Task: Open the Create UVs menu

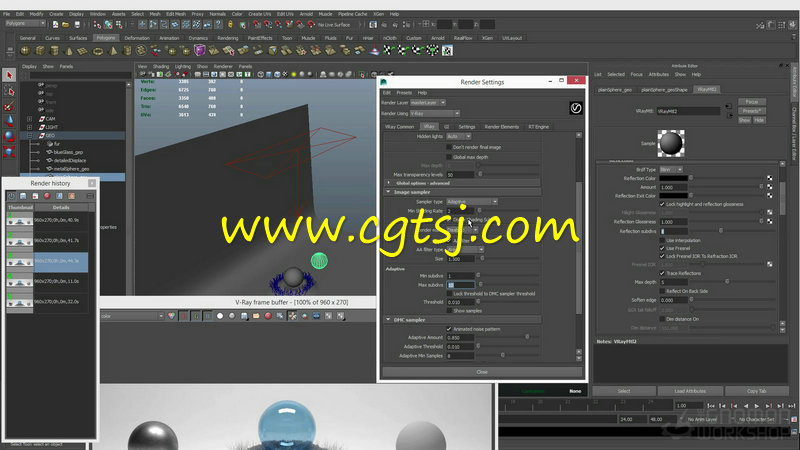Action: [260, 14]
